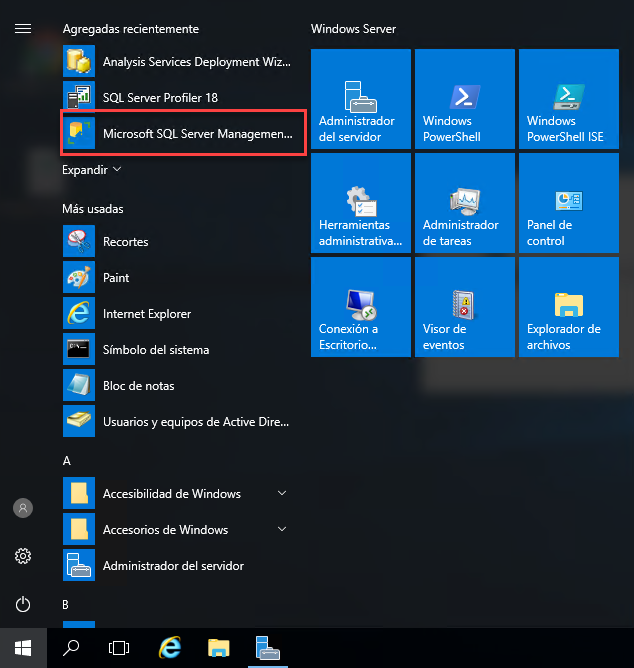Open Usuarios y equipos de Active Directory
The height and width of the screenshot is (668, 634).
177,422
